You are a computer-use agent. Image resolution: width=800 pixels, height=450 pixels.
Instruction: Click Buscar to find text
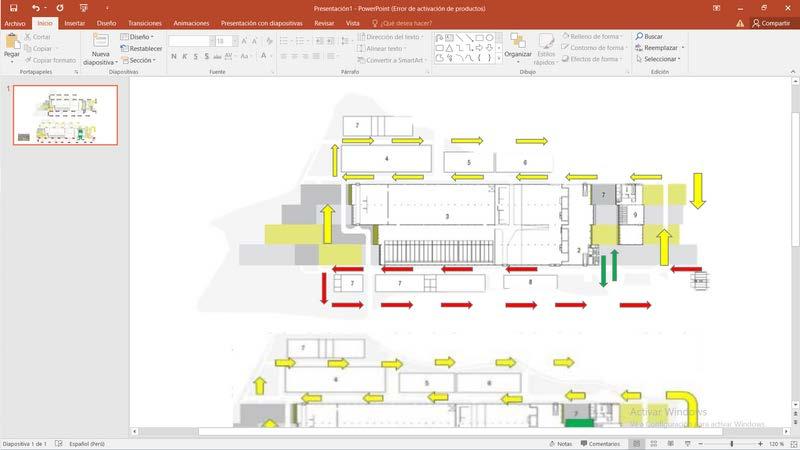click(649, 37)
